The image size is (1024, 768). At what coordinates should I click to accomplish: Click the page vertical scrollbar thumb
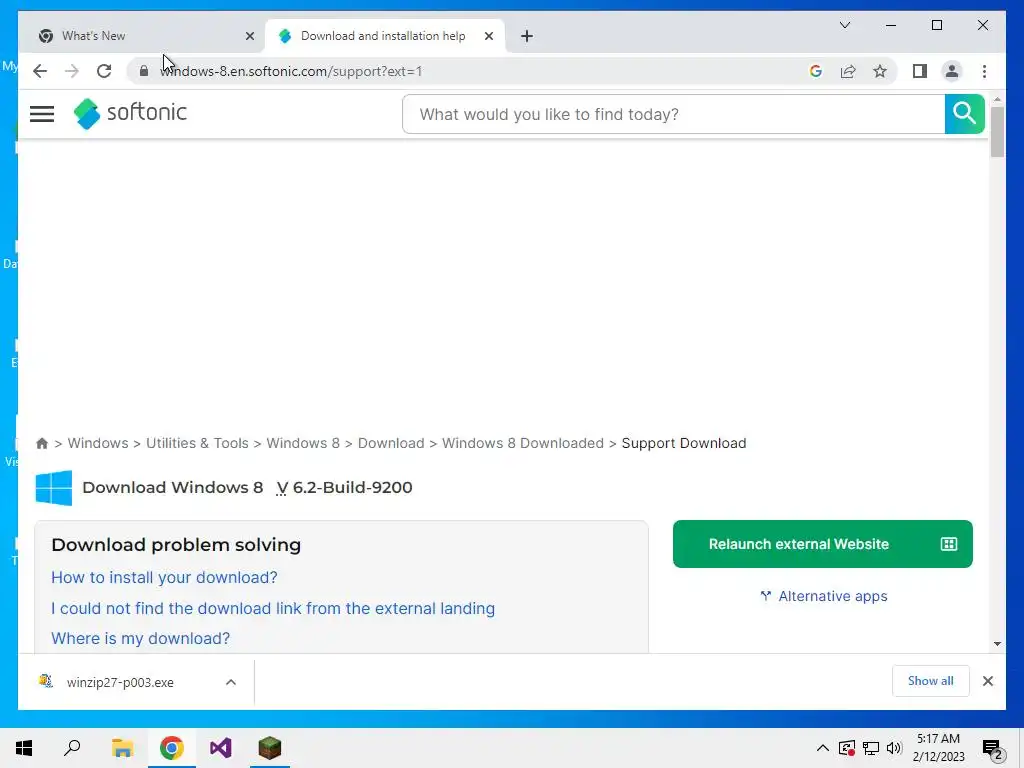pyautogui.click(x=997, y=131)
